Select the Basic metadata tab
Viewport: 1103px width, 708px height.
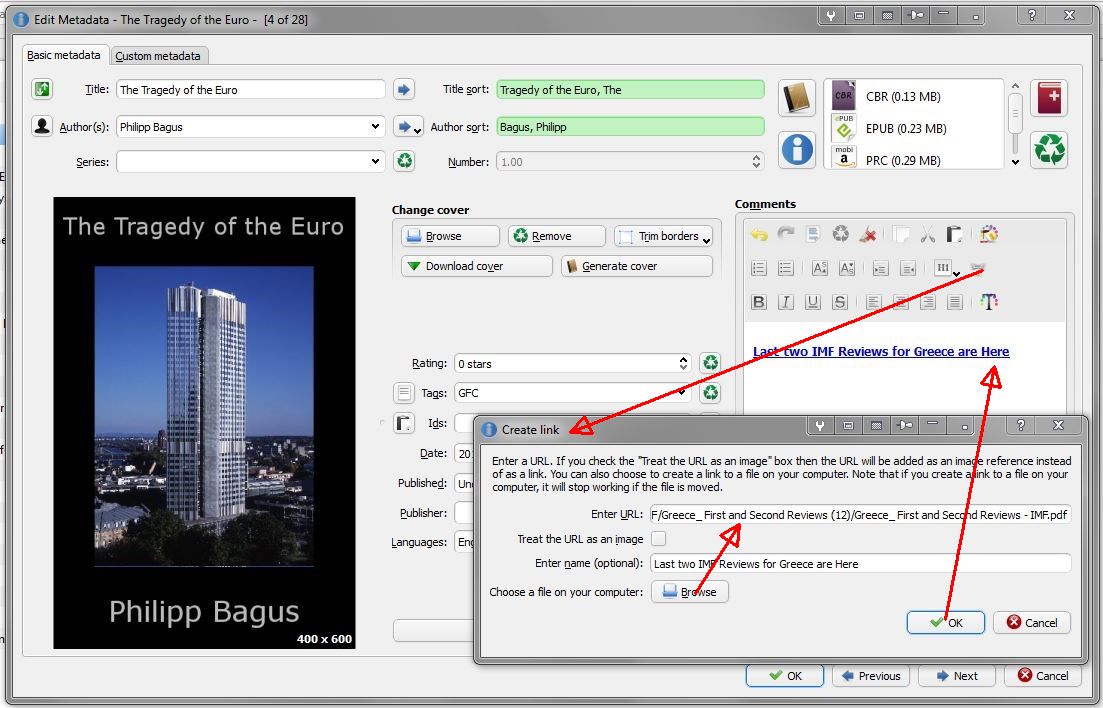(x=64, y=56)
